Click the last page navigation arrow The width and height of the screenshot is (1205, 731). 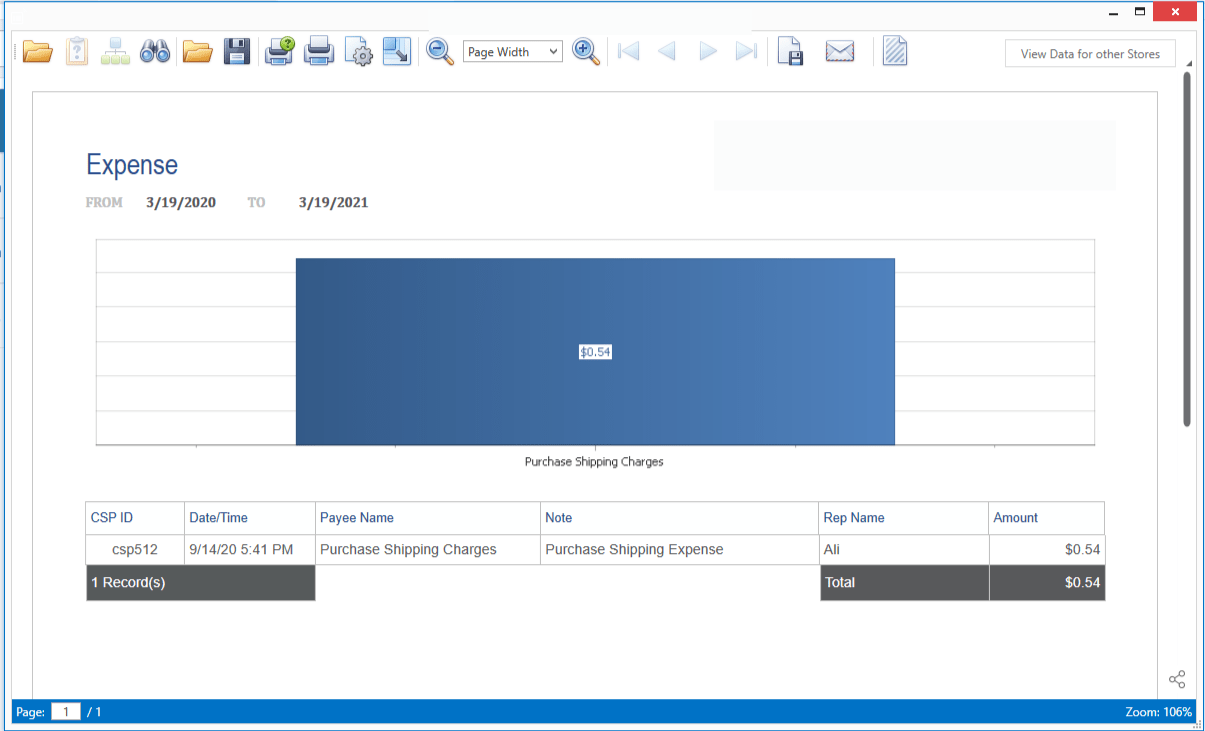(746, 51)
